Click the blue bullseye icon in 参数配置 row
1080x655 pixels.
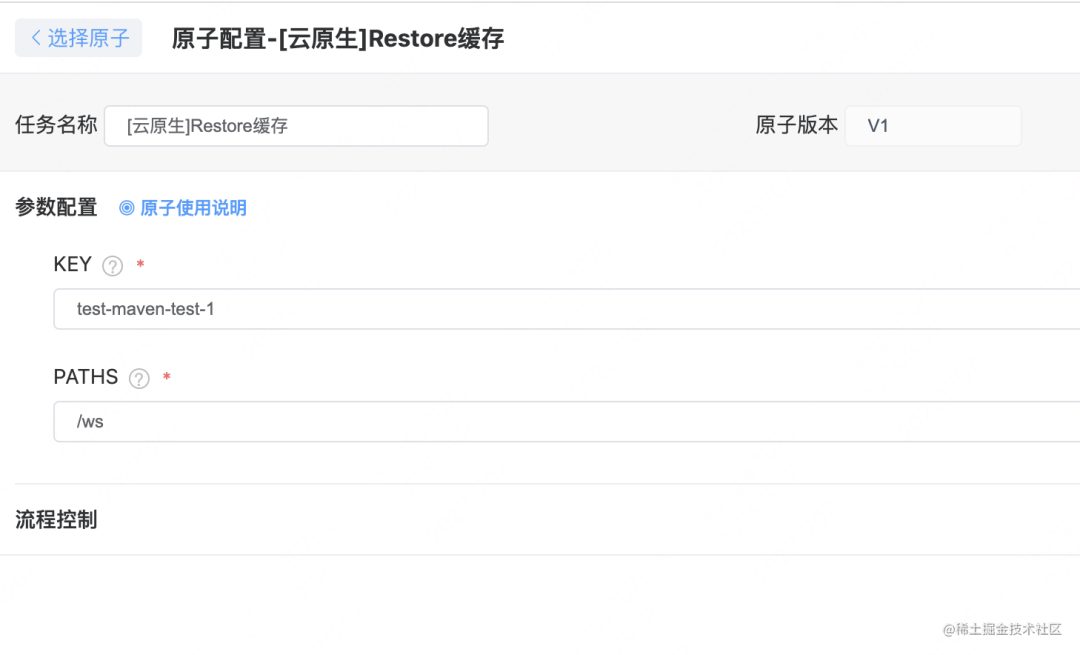tap(129, 208)
